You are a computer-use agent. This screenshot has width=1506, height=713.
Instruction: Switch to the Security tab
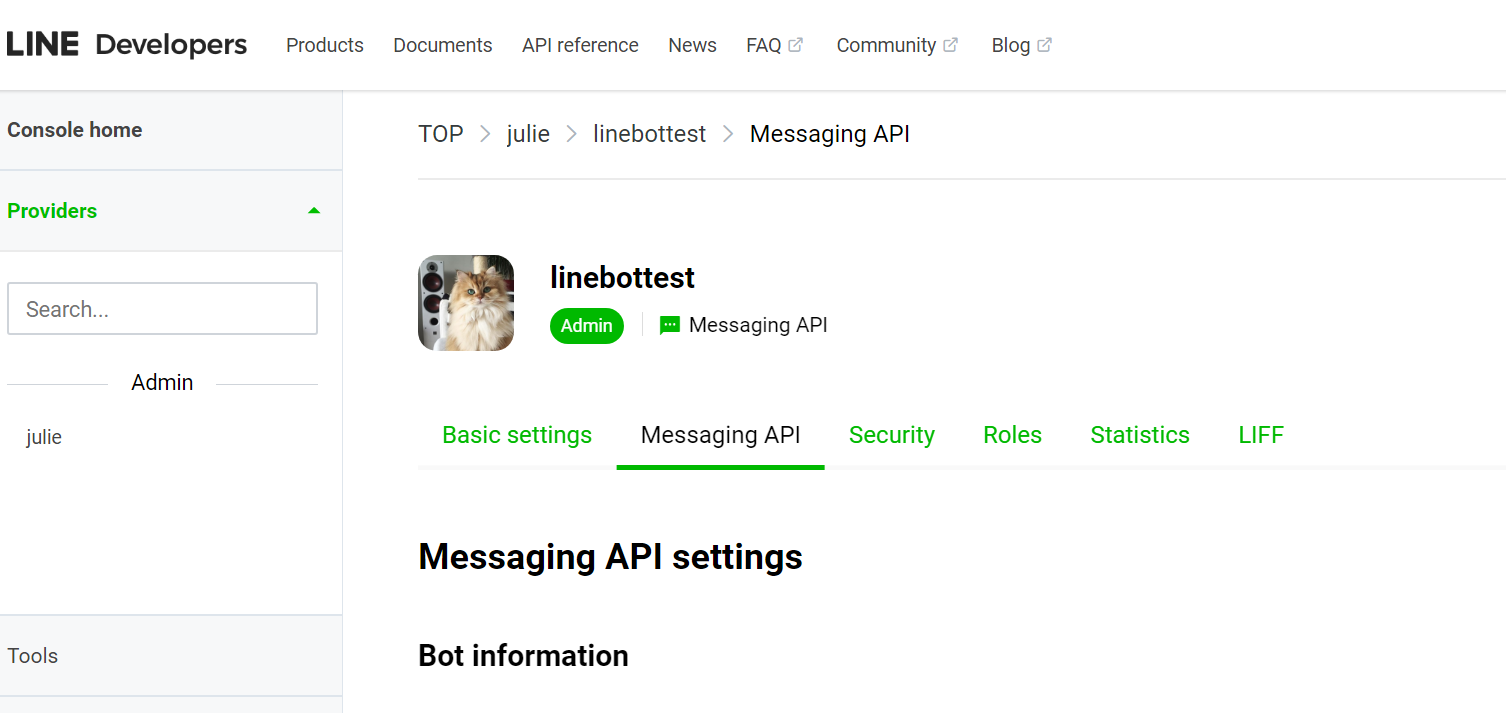pyautogui.click(x=892, y=435)
